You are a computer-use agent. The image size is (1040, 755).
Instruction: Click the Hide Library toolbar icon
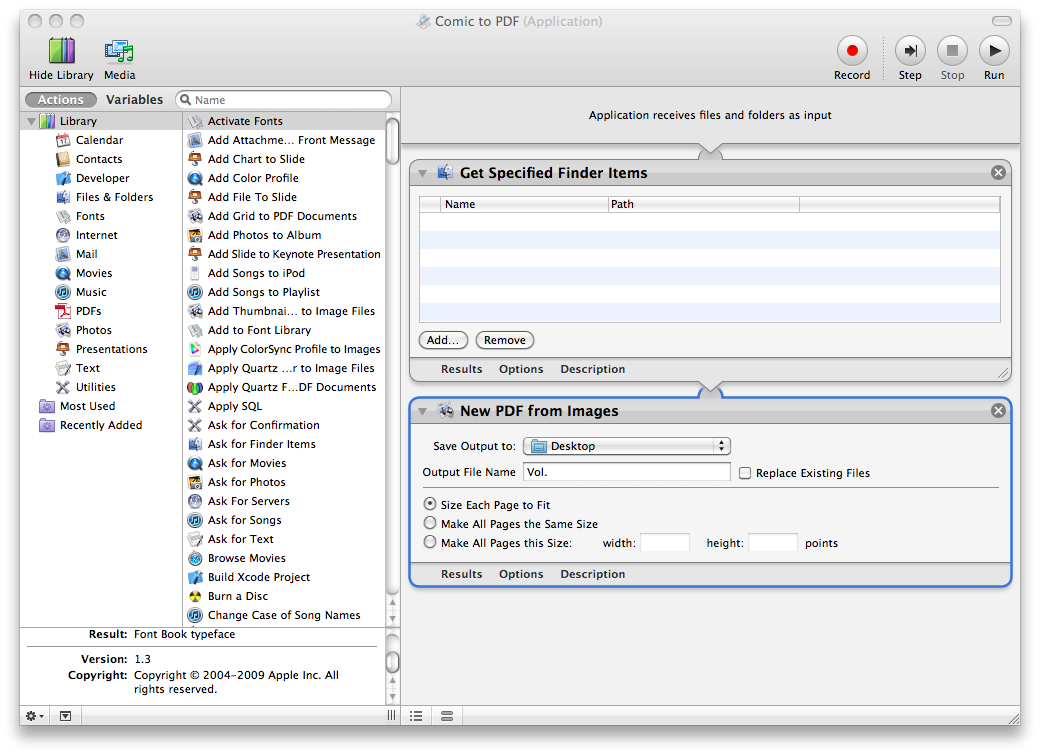[x=61, y=51]
